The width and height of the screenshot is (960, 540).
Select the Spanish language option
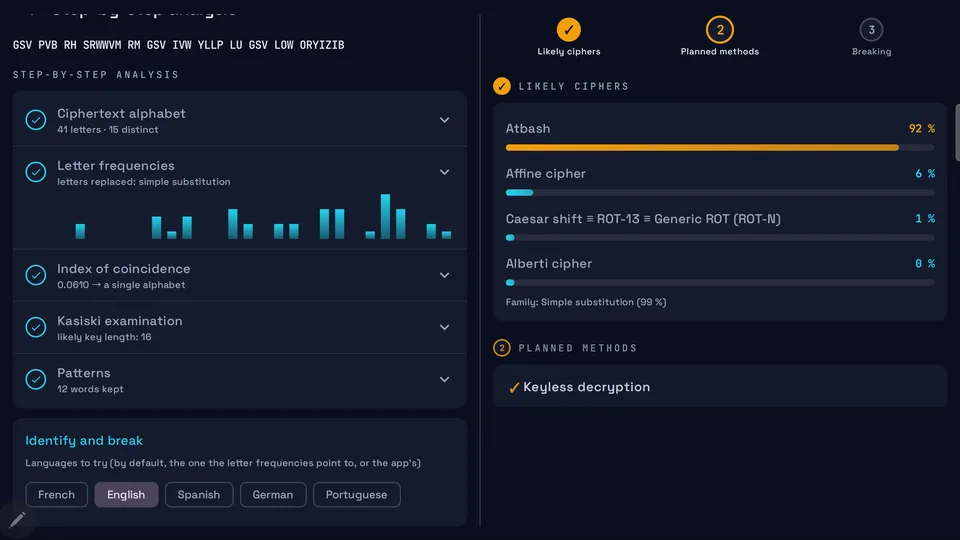coord(199,495)
